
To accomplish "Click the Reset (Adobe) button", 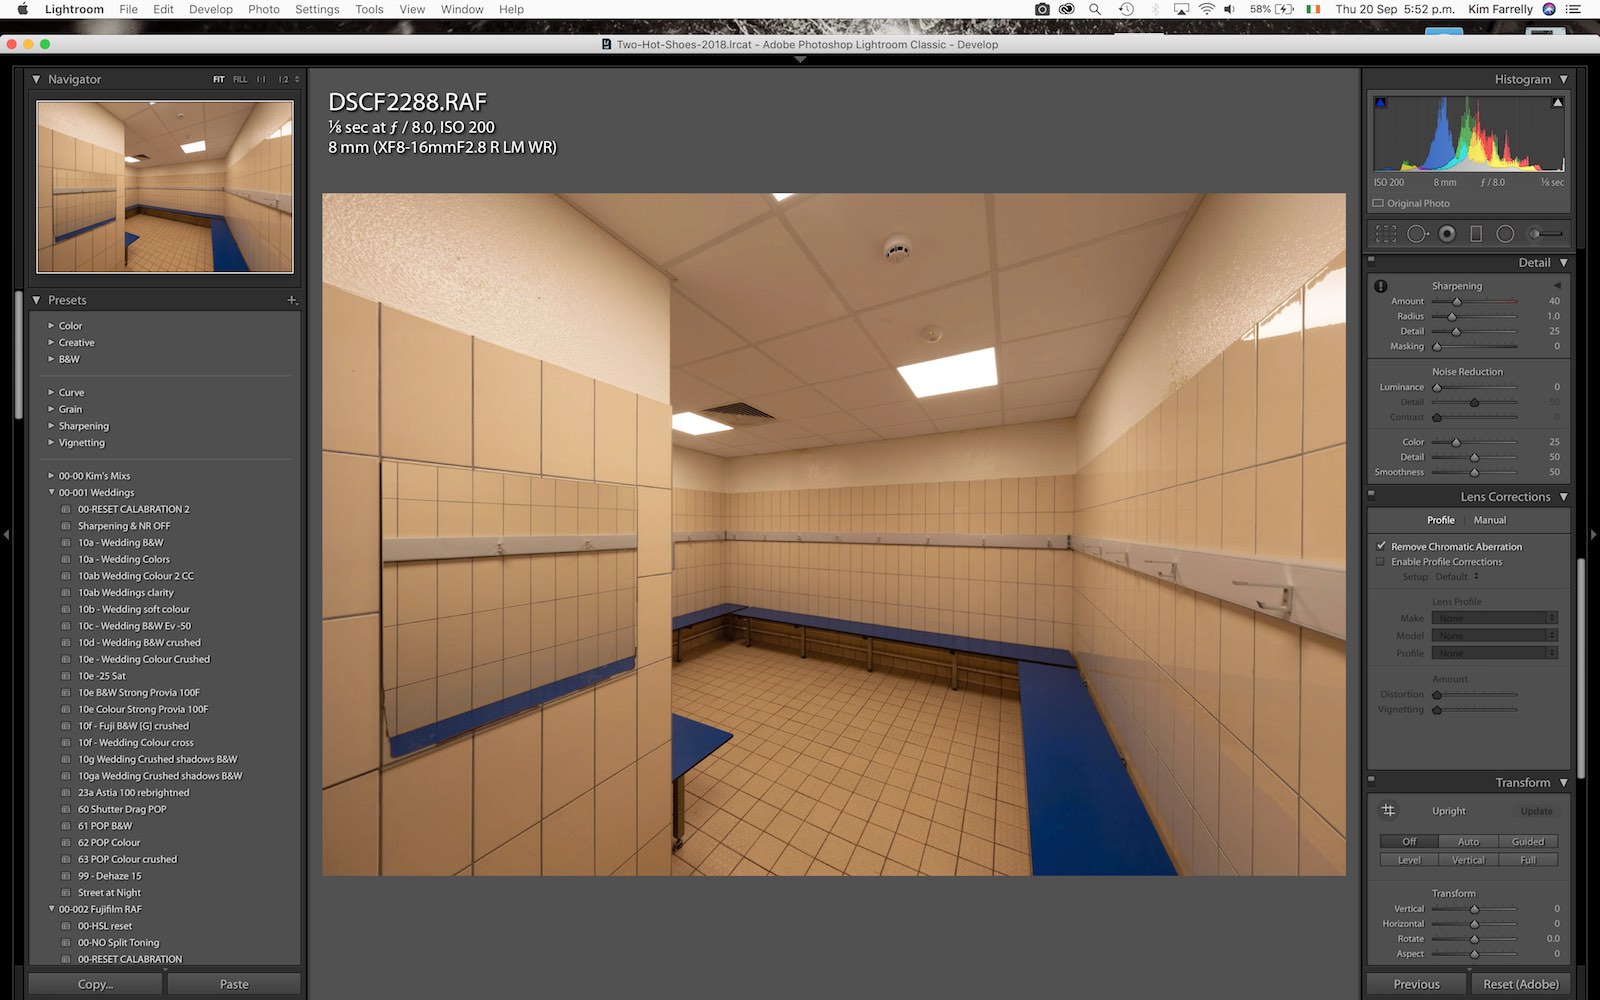I will [1521, 984].
